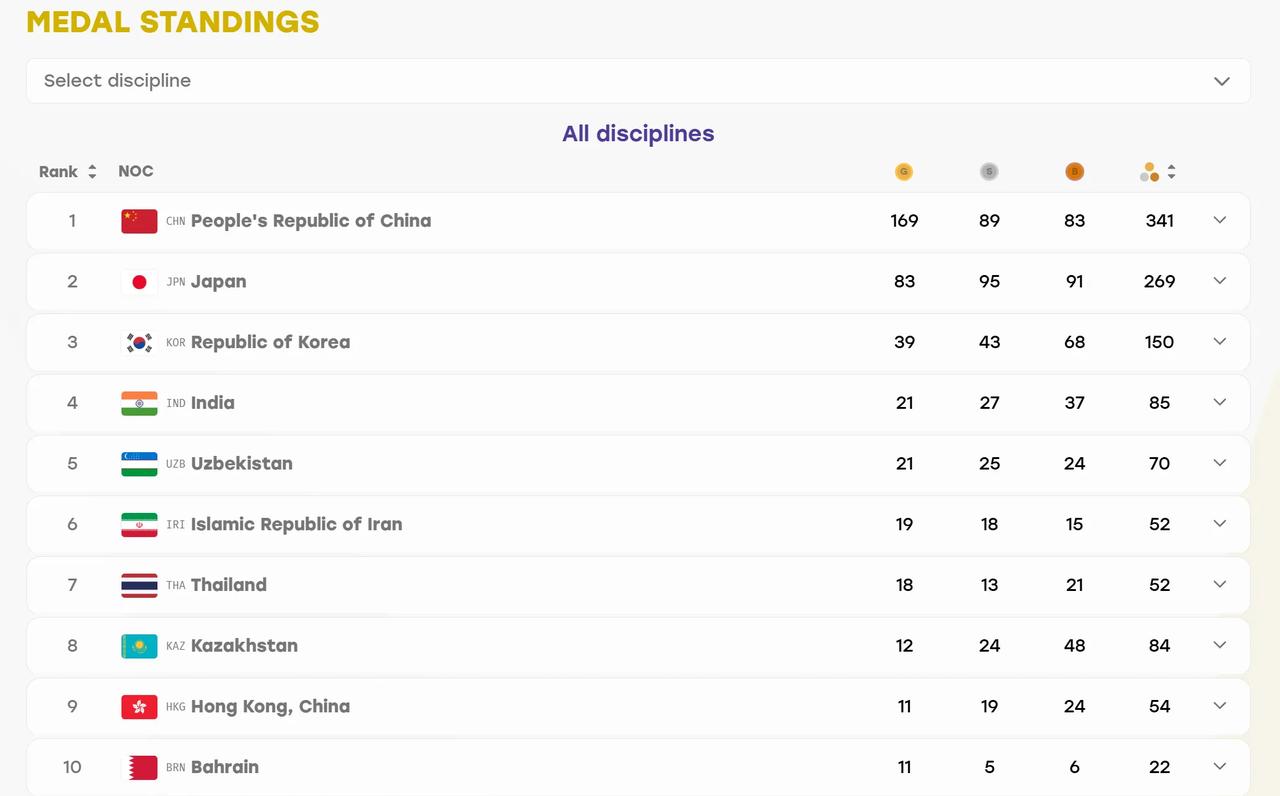Click the gold medal column icon

904,172
